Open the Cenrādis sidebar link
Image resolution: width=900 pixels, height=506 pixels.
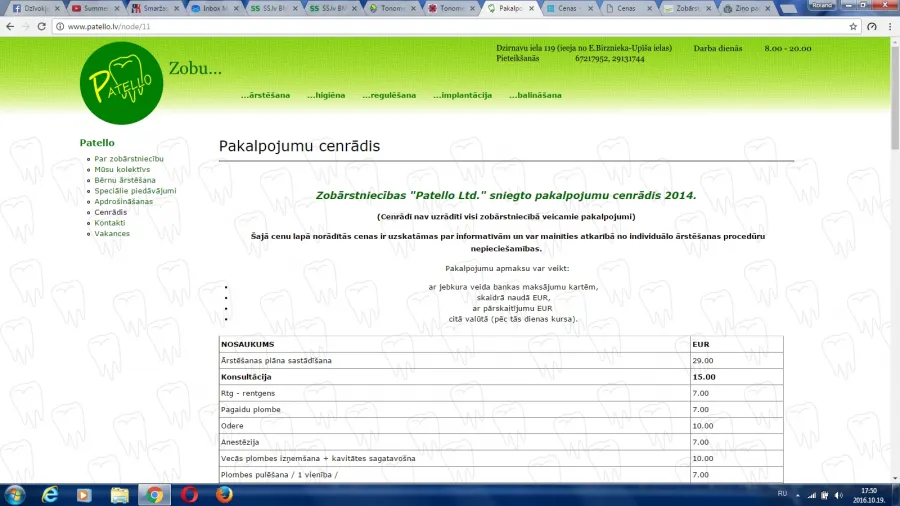pyautogui.click(x=111, y=212)
